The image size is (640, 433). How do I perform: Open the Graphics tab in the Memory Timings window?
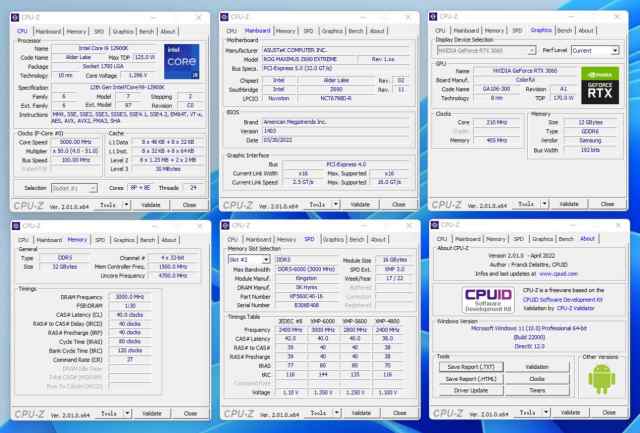pyautogui.click(x=124, y=240)
